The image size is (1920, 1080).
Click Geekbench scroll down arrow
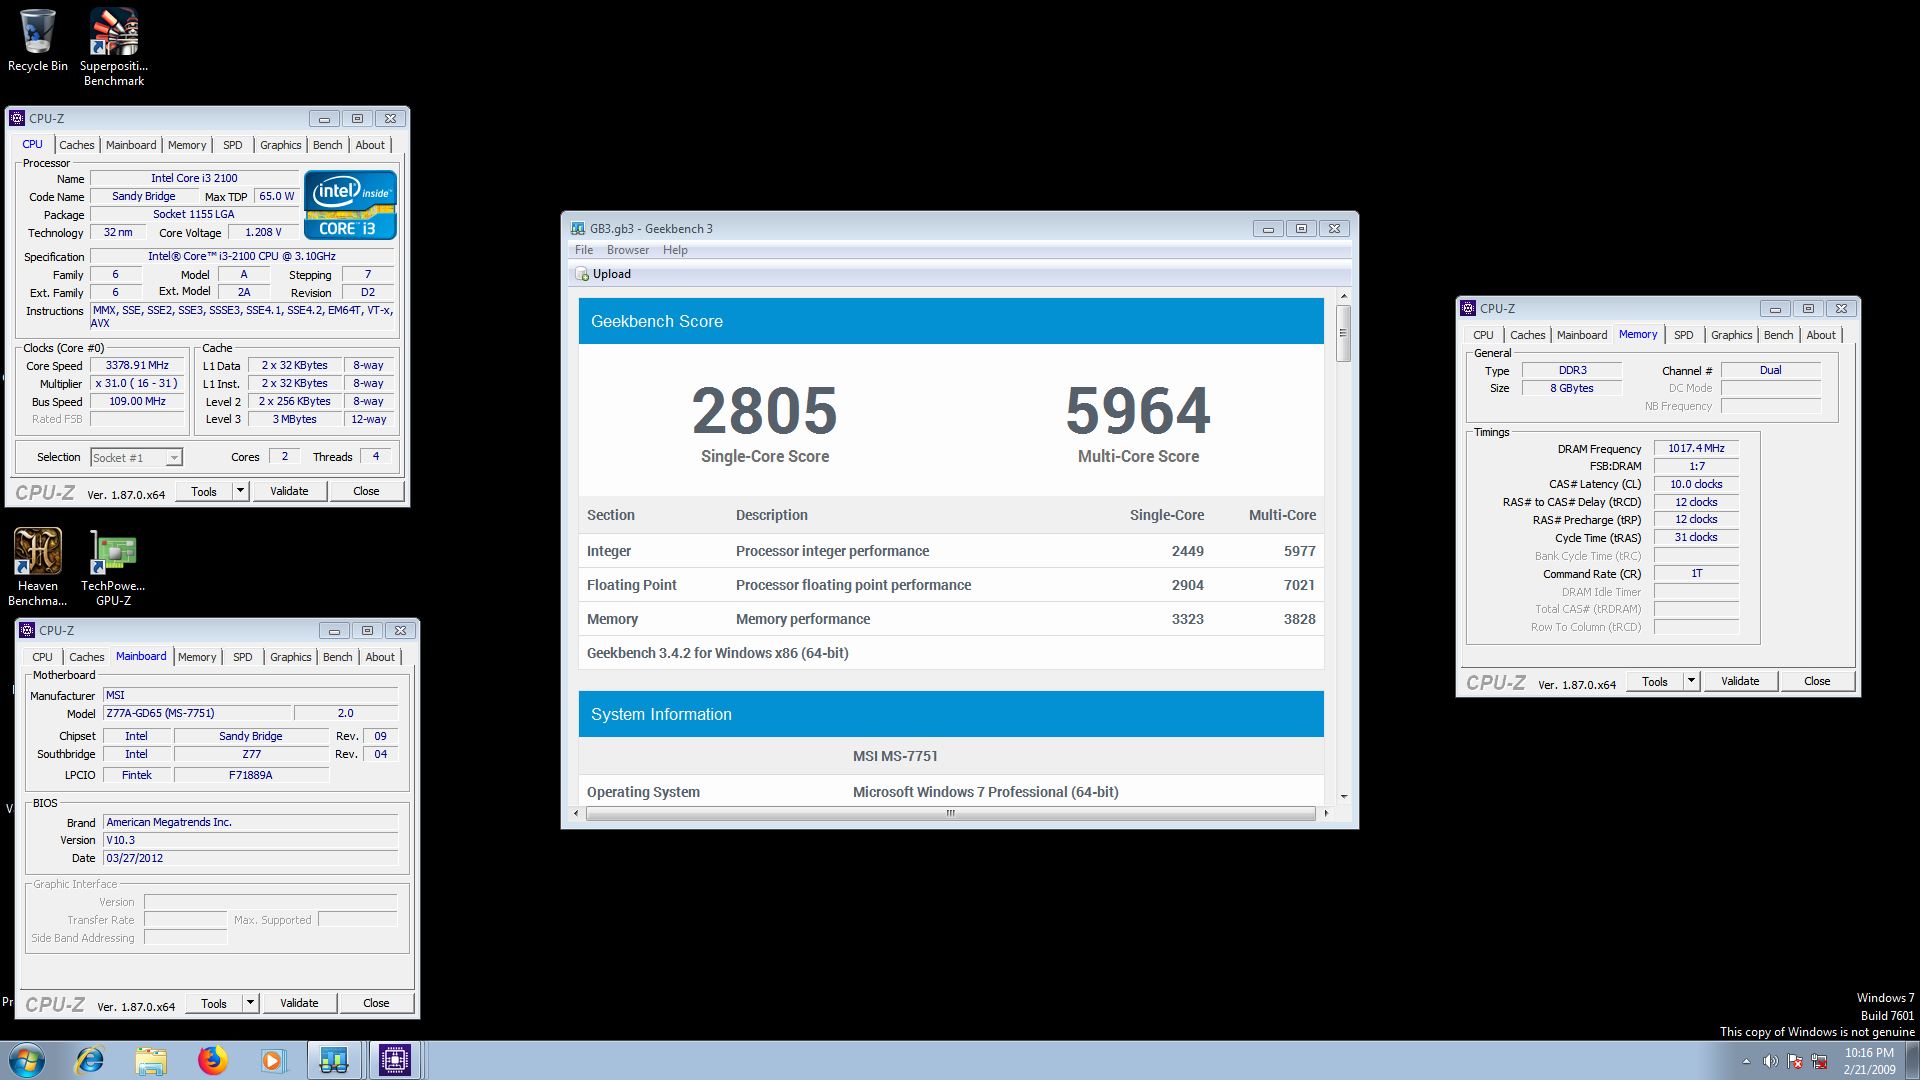pyautogui.click(x=1343, y=797)
